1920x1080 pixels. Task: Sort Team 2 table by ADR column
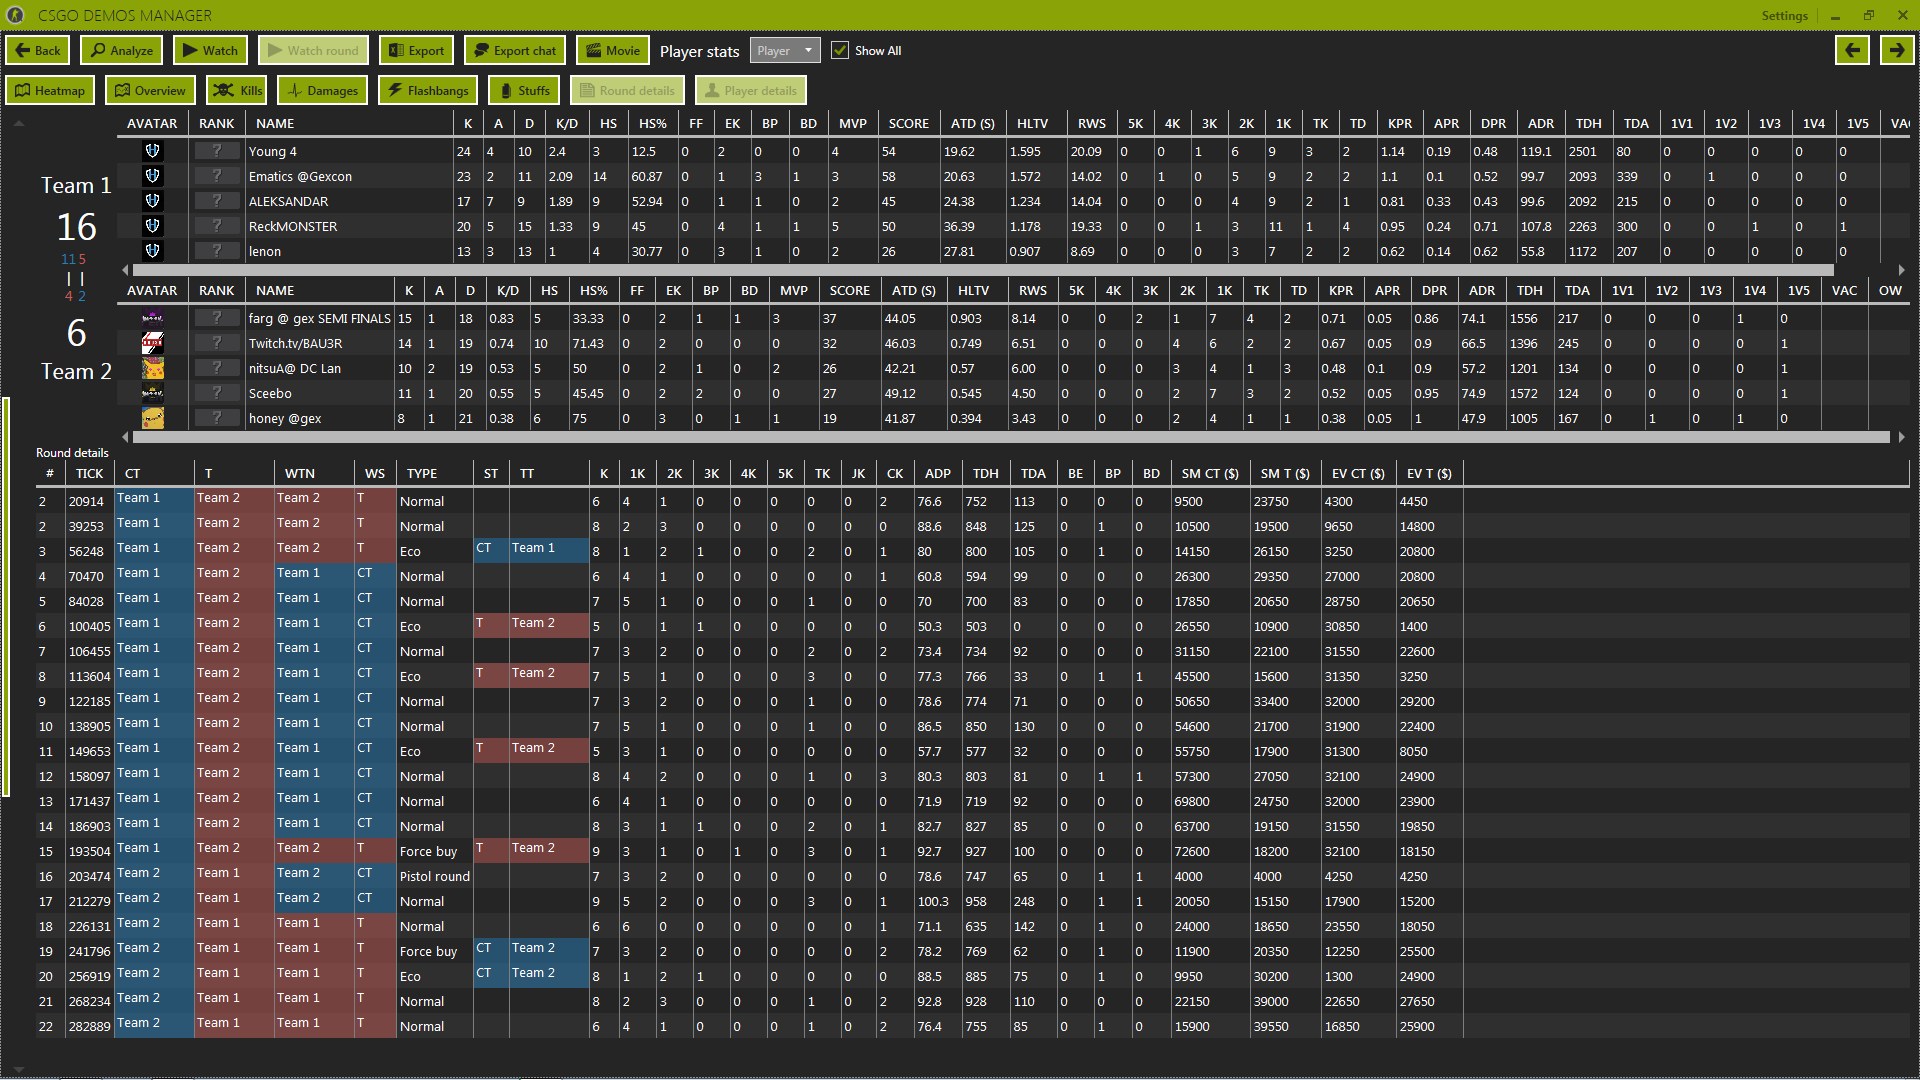tap(1481, 291)
